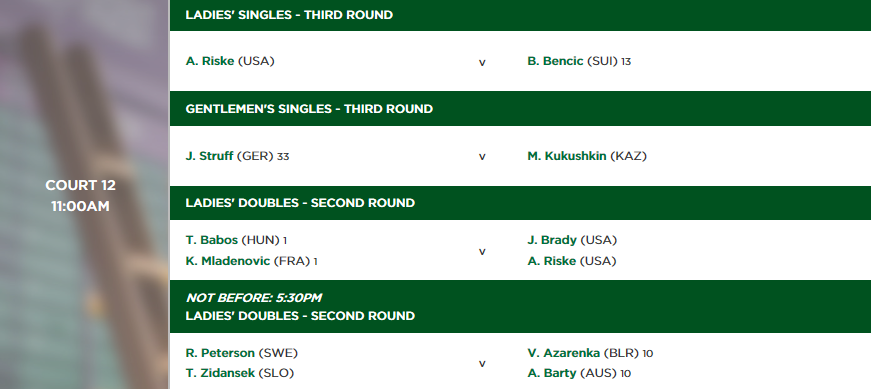Screen dimensions: 871x389
Task: Select V. Azarenka player name
Action: tap(563, 353)
